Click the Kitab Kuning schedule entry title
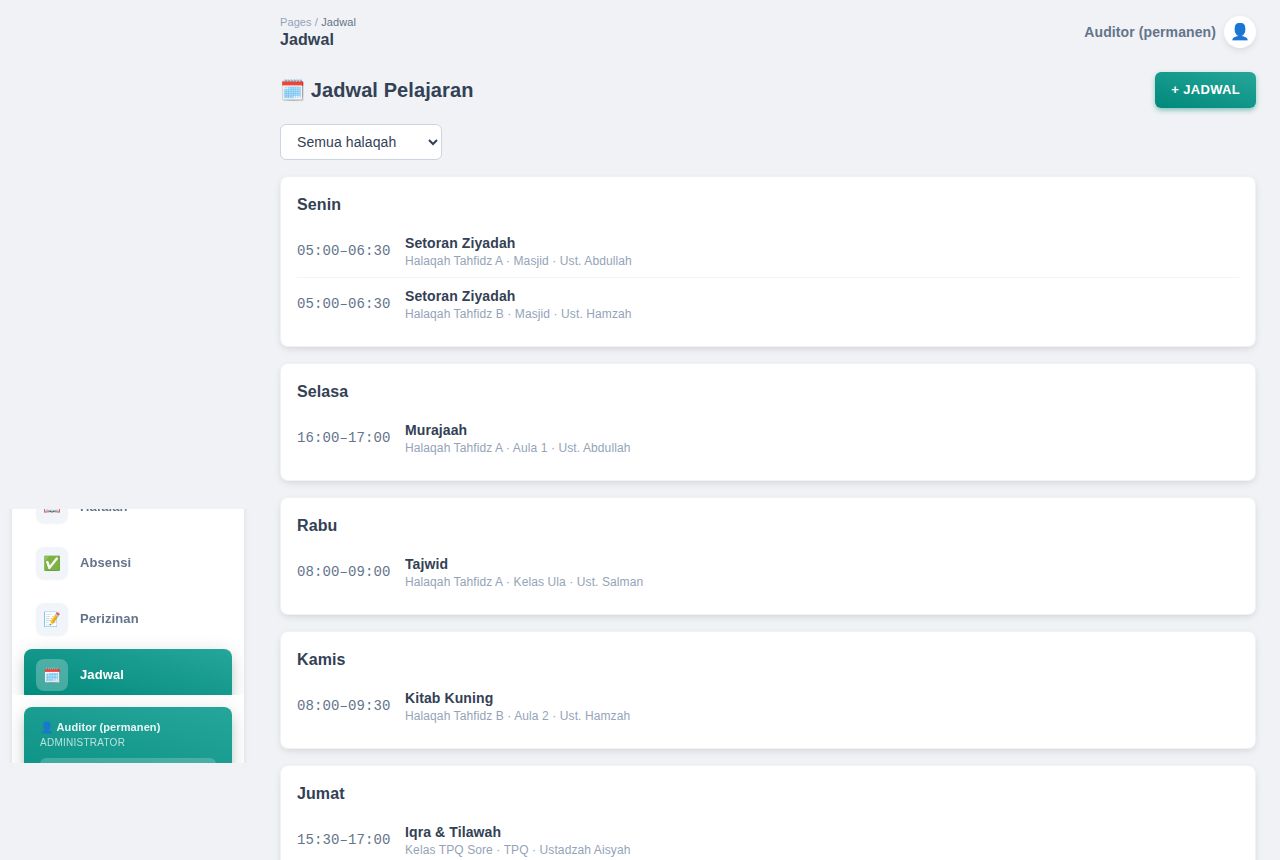This screenshot has height=860, width=1280. 449,698
